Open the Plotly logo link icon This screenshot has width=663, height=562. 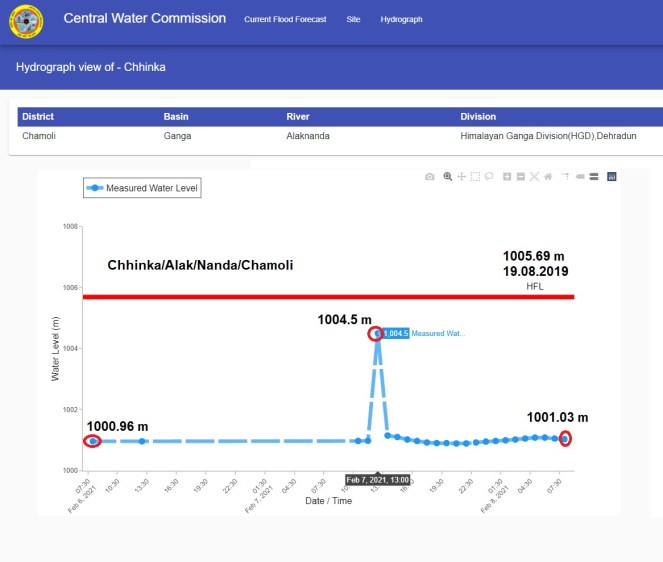coord(611,177)
